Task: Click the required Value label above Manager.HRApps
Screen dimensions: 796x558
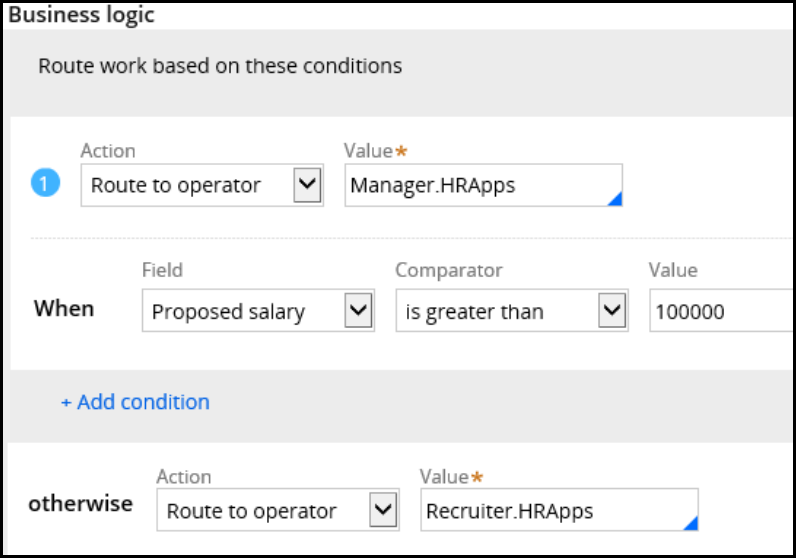Action: [368, 151]
